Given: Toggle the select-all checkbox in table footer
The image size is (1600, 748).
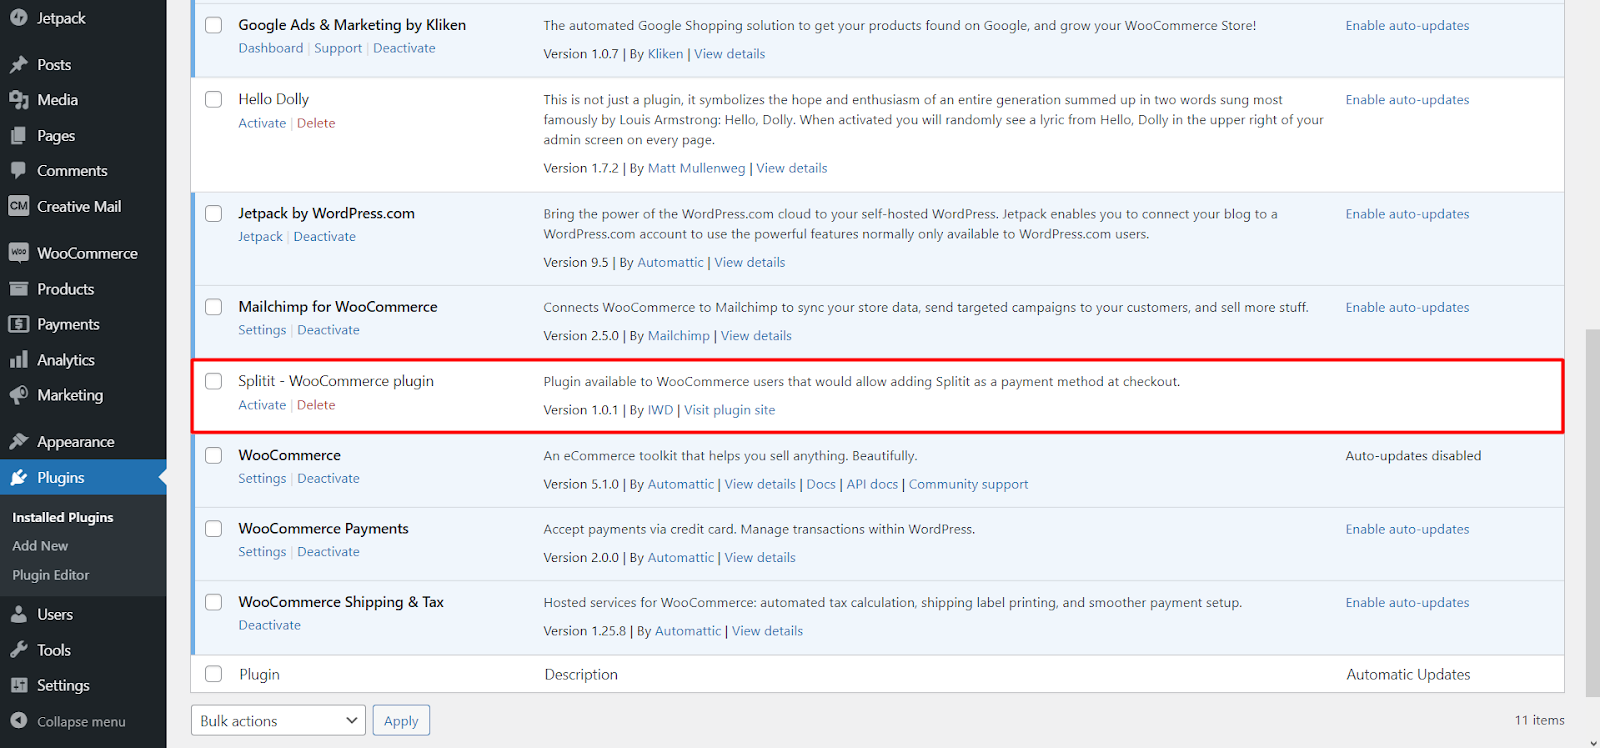Looking at the screenshot, I should tap(214, 674).
